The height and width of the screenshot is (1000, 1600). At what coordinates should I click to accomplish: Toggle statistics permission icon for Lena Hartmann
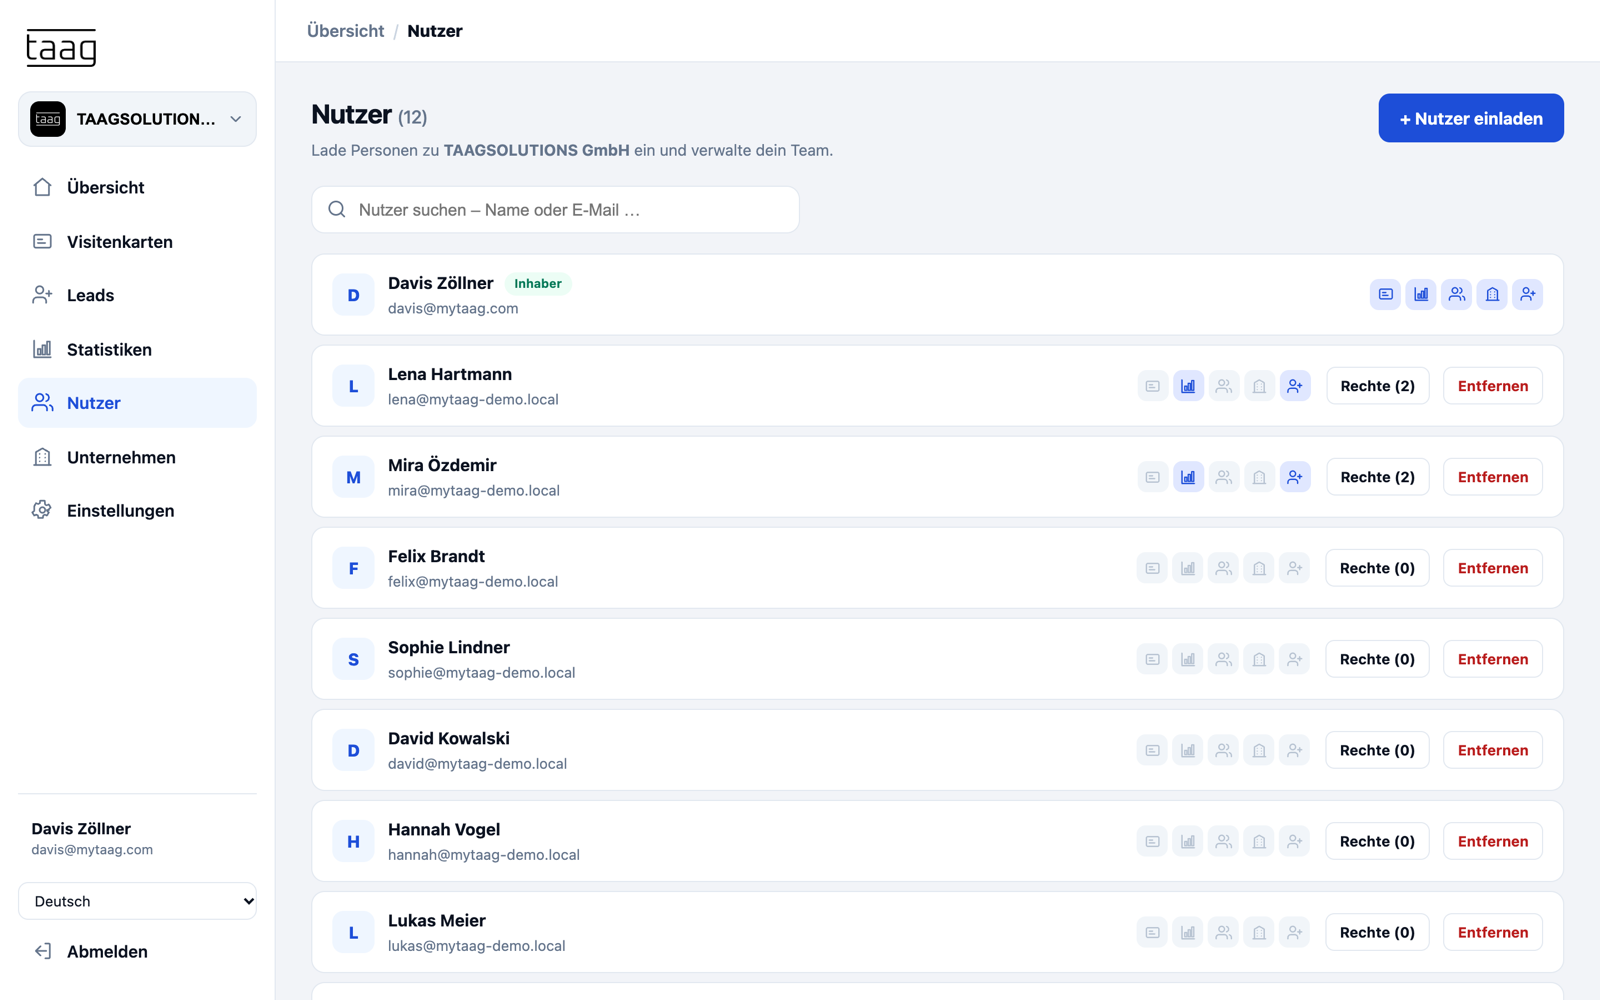tap(1188, 386)
